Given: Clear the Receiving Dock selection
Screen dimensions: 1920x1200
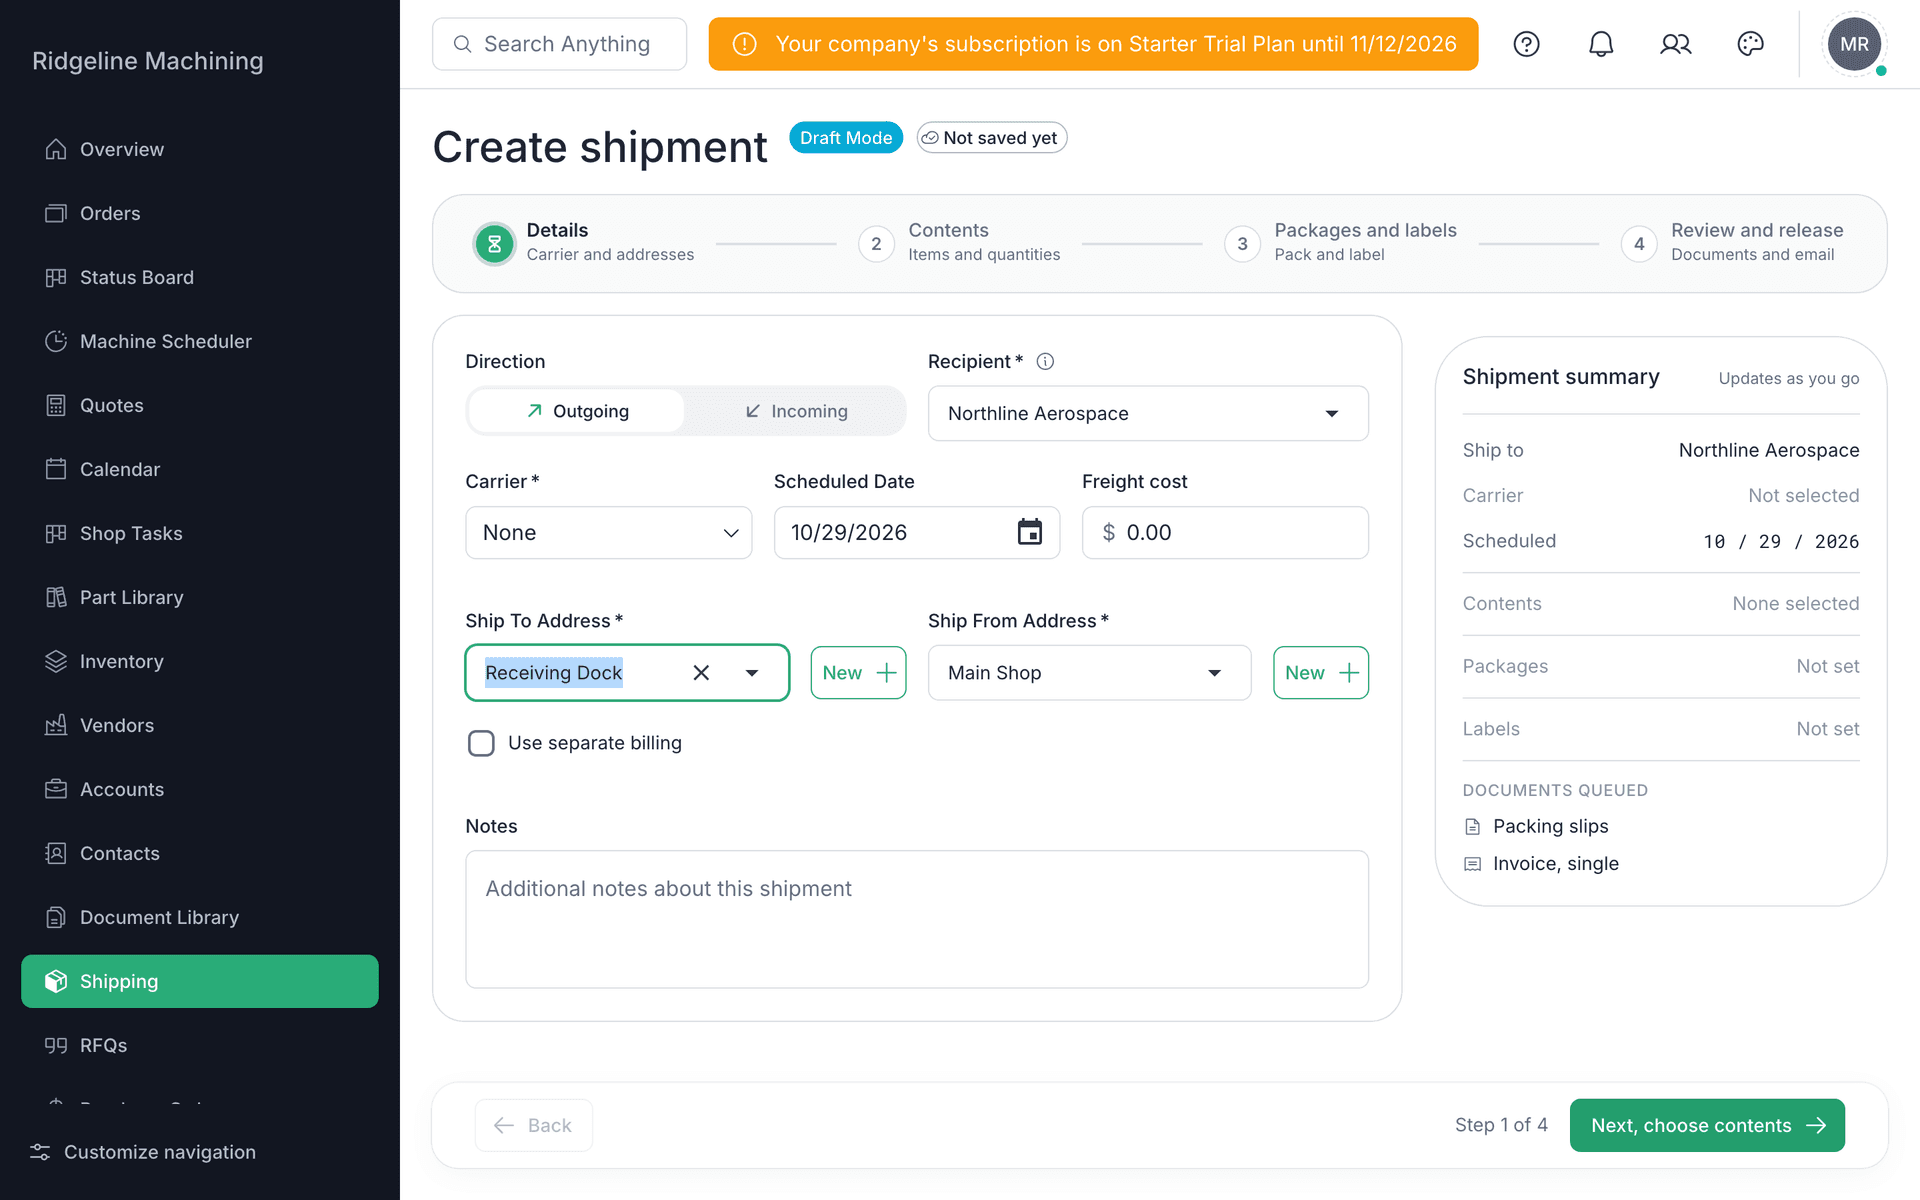Looking at the screenshot, I should coord(701,673).
